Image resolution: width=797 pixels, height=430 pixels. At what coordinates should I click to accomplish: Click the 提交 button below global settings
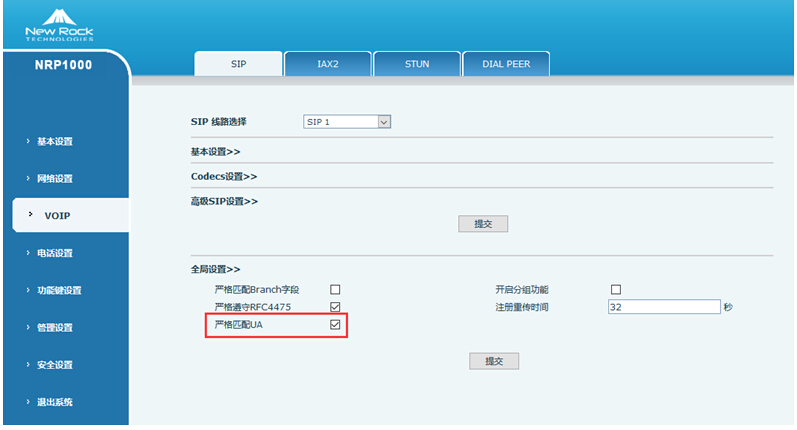pos(494,361)
